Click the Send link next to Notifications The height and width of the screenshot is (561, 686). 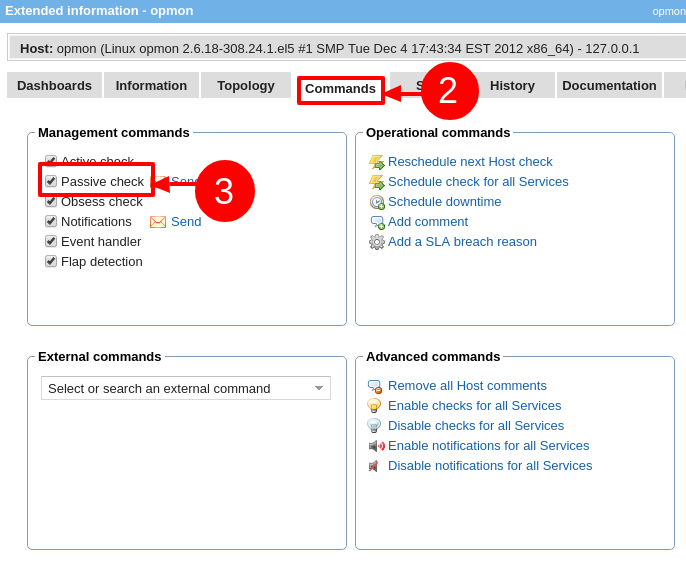[186, 222]
